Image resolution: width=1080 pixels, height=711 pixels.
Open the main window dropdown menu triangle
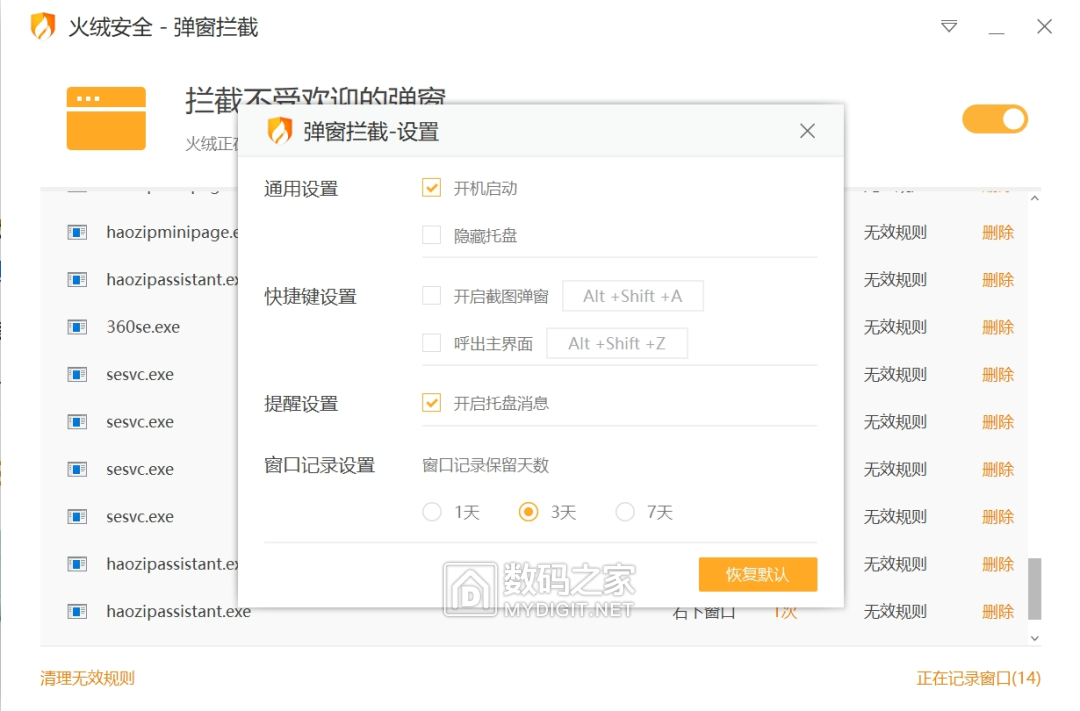point(948,26)
